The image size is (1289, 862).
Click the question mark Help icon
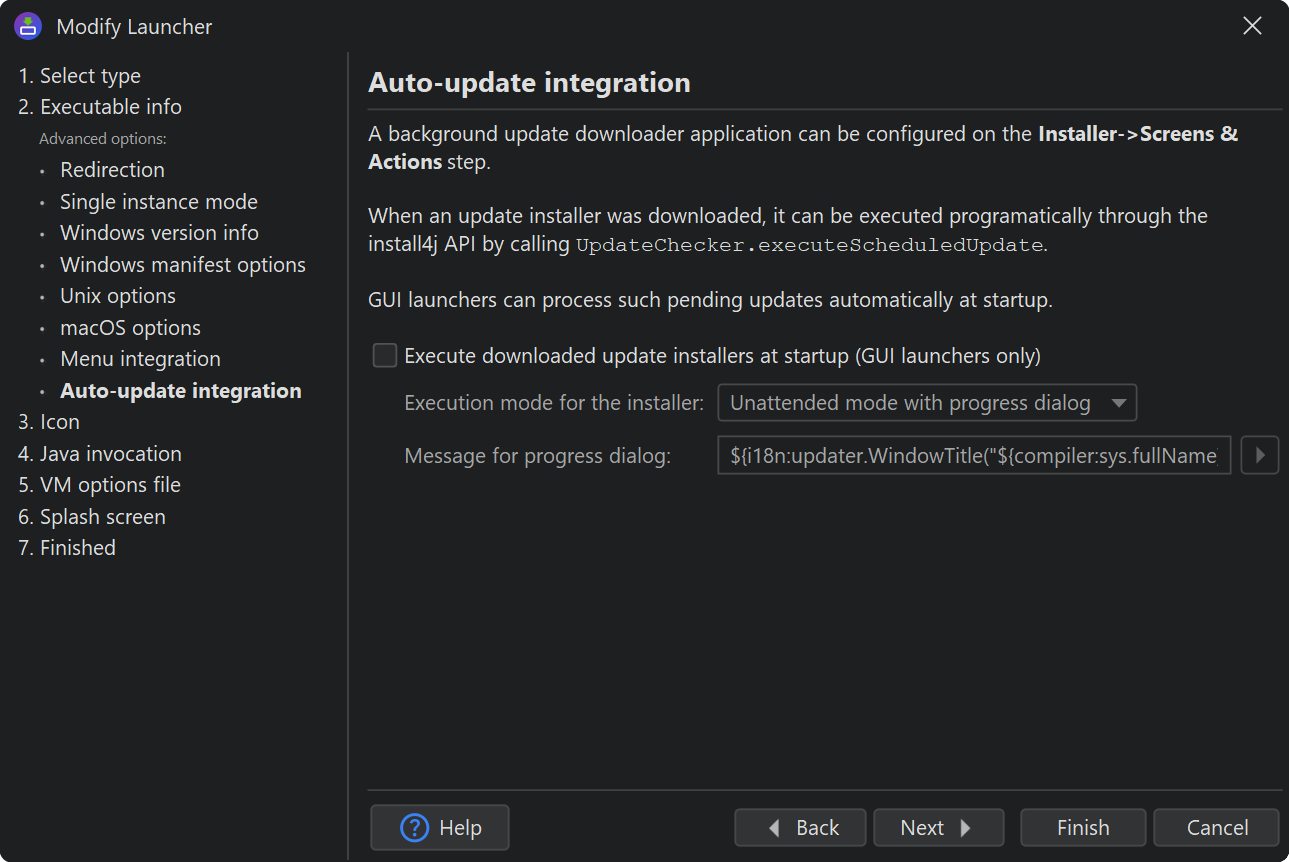[x=414, y=828]
